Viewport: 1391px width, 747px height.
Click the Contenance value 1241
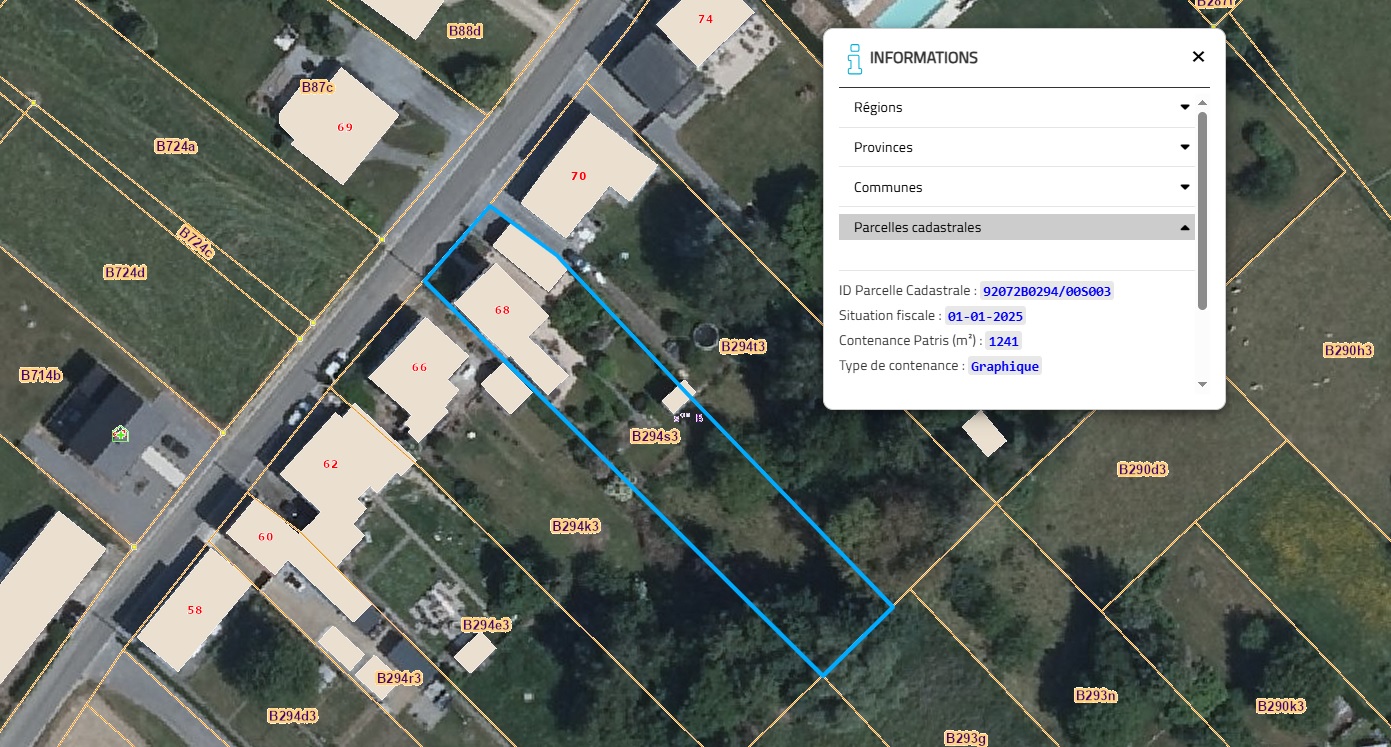tap(1003, 341)
